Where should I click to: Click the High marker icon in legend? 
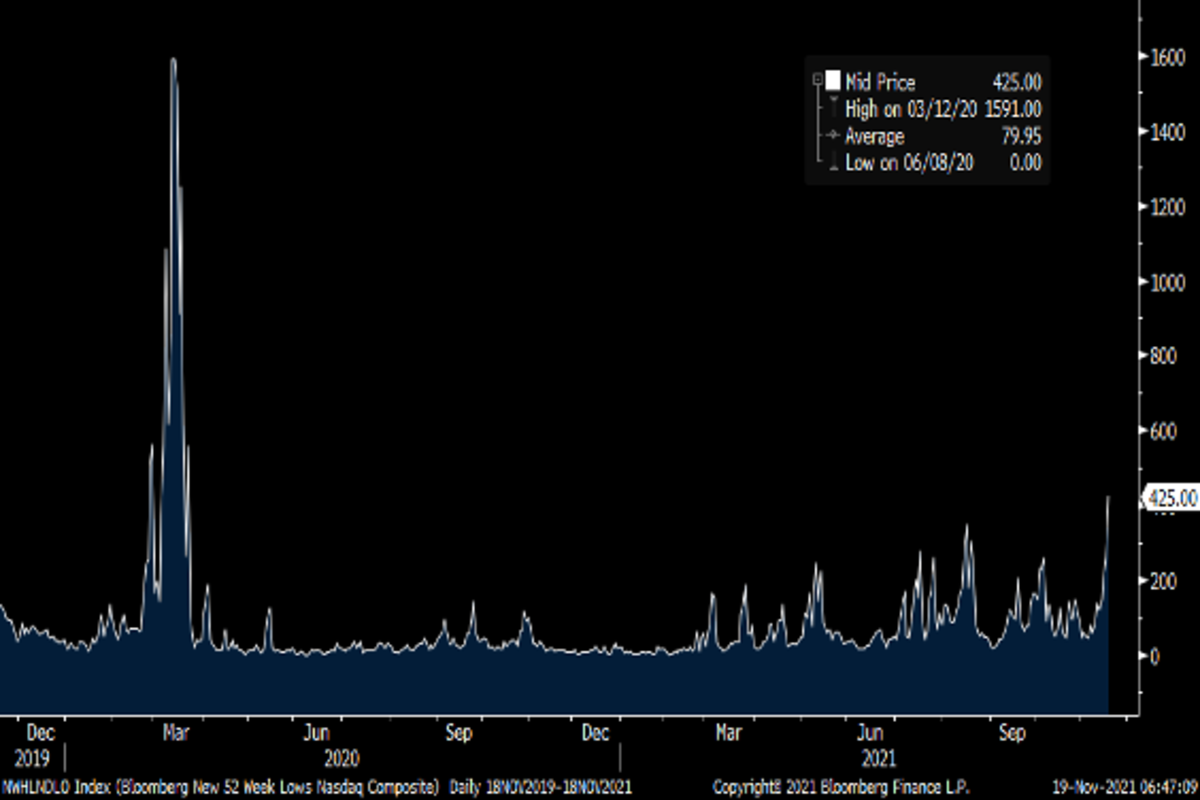832,109
